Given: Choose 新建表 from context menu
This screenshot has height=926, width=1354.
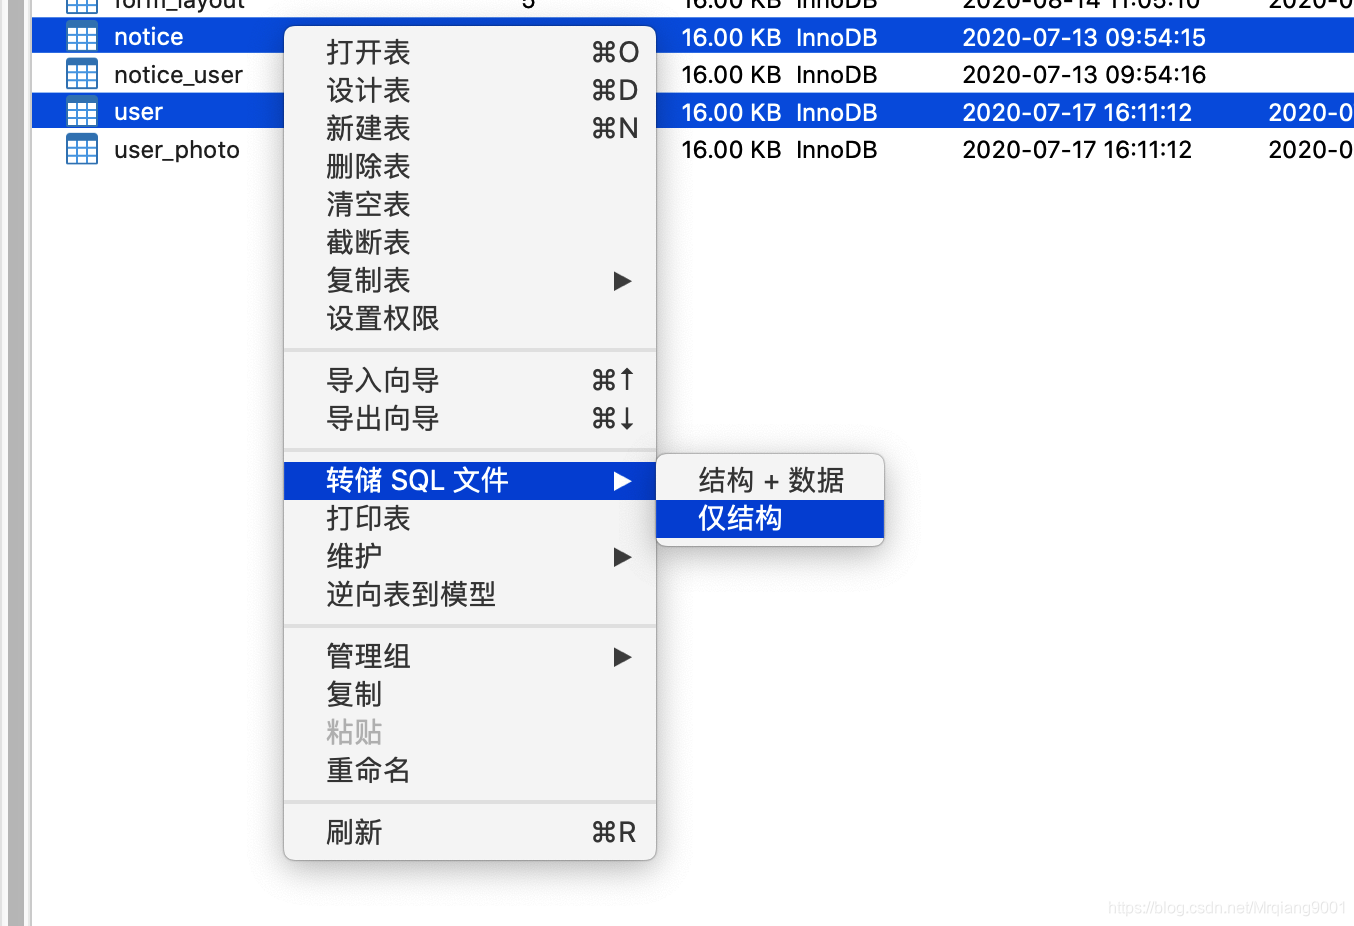Looking at the screenshot, I should 470,128.
